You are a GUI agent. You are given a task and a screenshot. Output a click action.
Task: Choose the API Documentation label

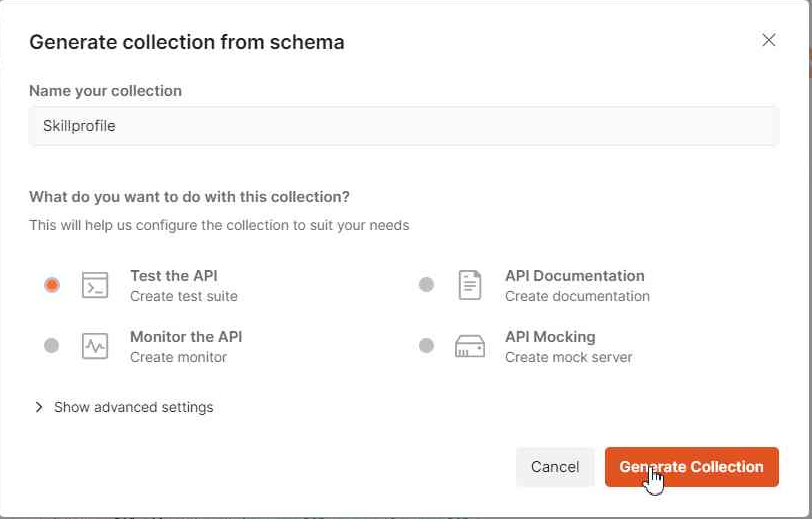coord(574,276)
